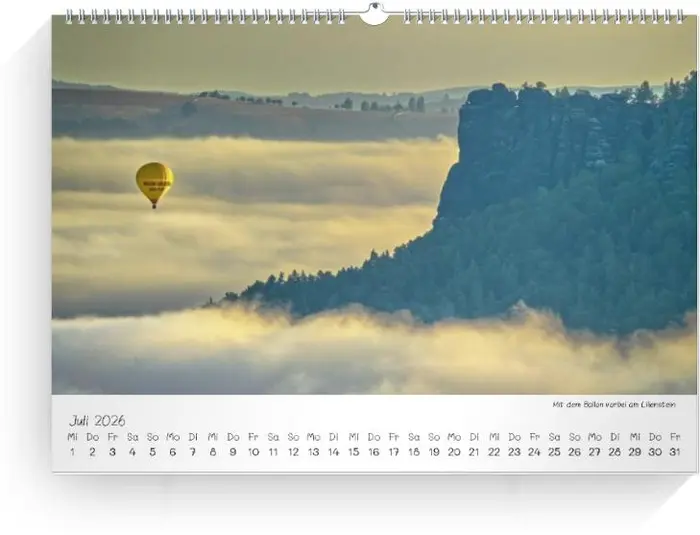This screenshot has width=700, height=535.
Task: Click the photo caption about Lilienstein
Action: point(613,405)
